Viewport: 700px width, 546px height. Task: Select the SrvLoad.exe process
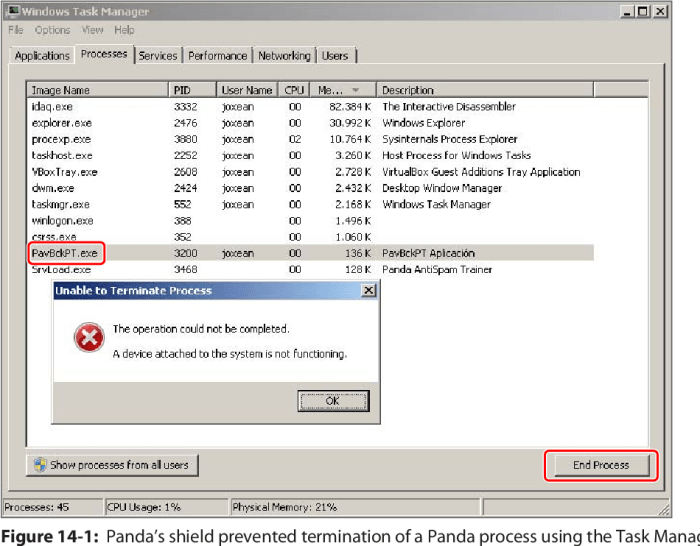(x=310, y=270)
